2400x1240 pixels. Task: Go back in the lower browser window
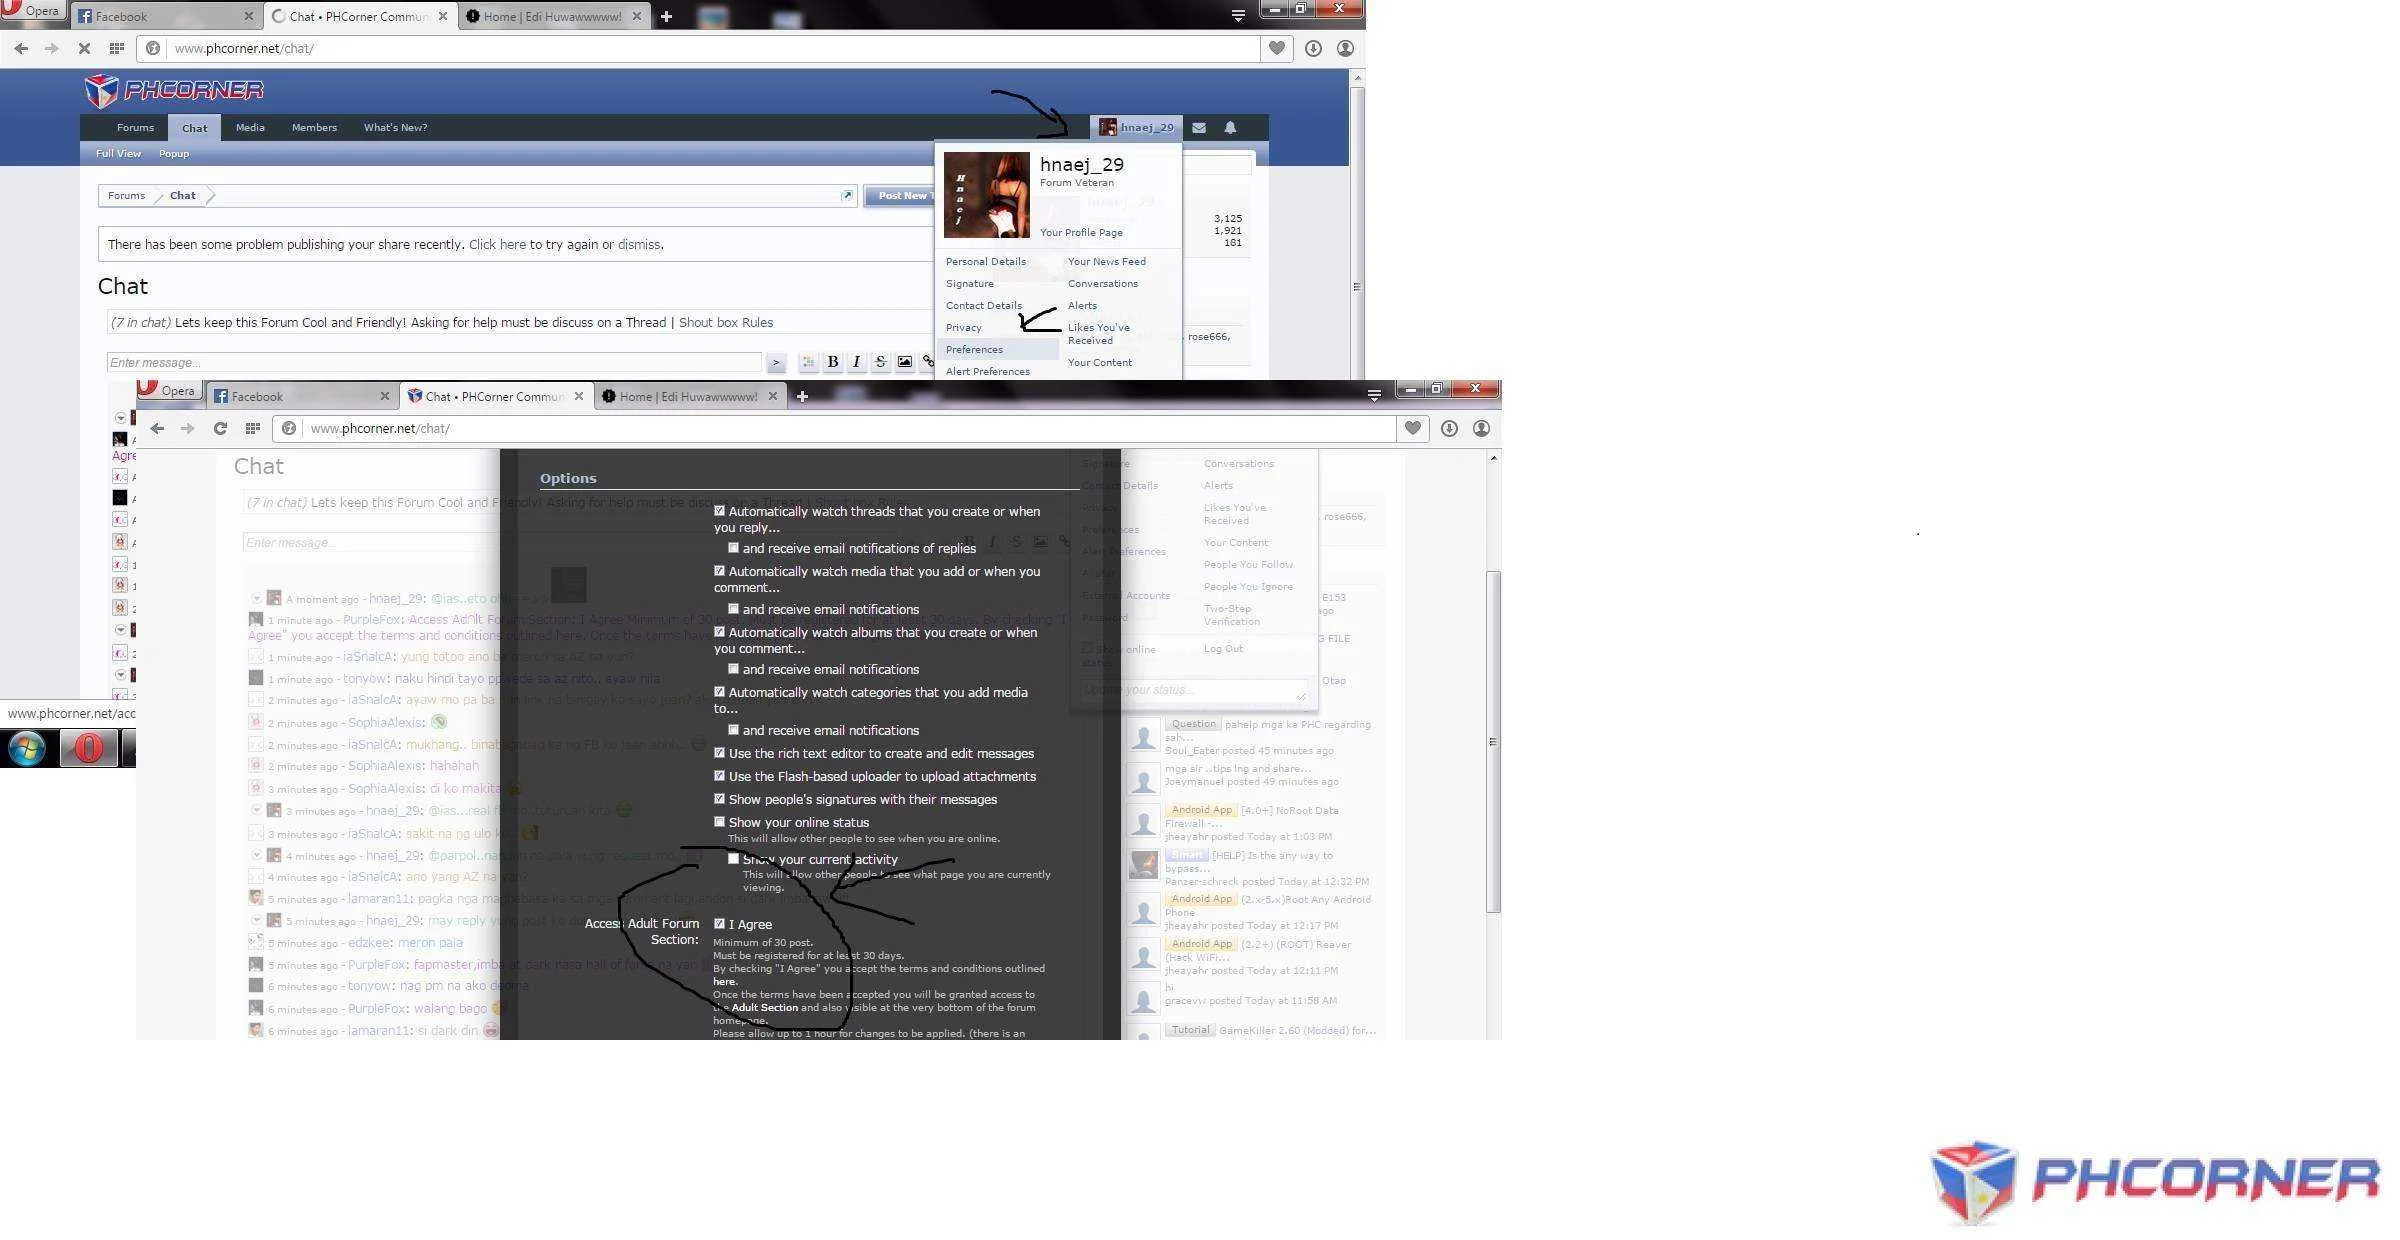pos(157,428)
